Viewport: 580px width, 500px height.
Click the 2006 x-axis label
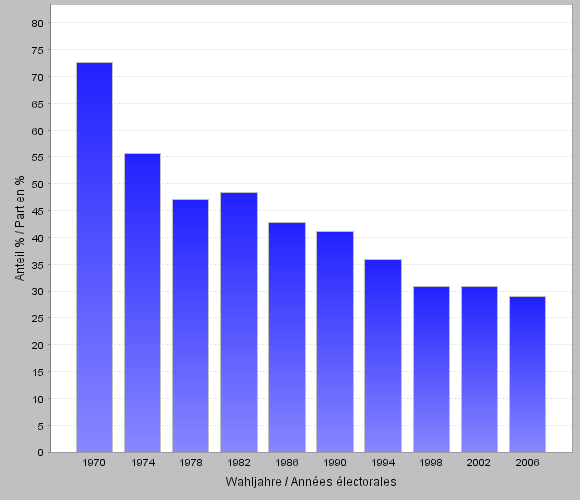(527, 463)
